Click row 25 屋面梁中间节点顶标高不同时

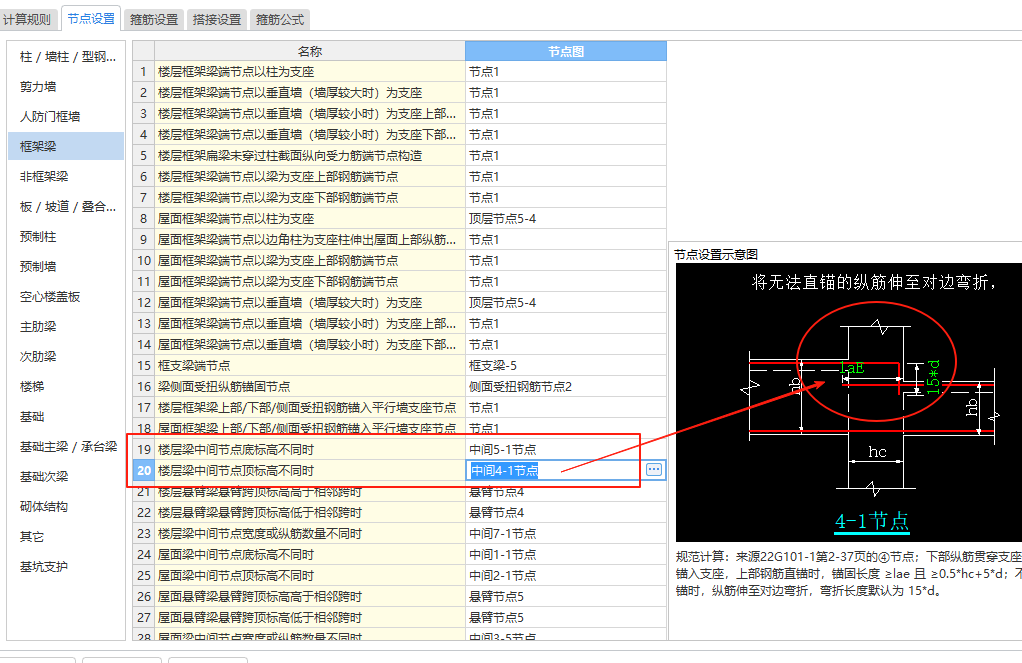pyautogui.click(x=310, y=576)
